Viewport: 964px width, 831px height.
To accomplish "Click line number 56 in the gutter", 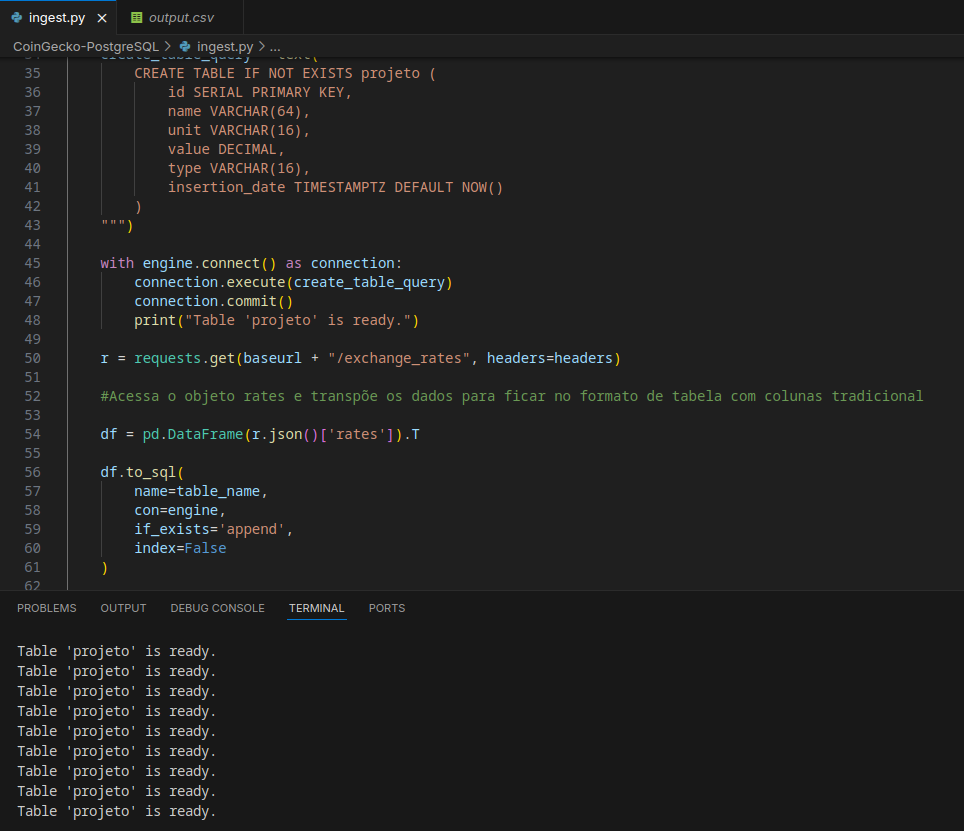I will tap(33, 472).
